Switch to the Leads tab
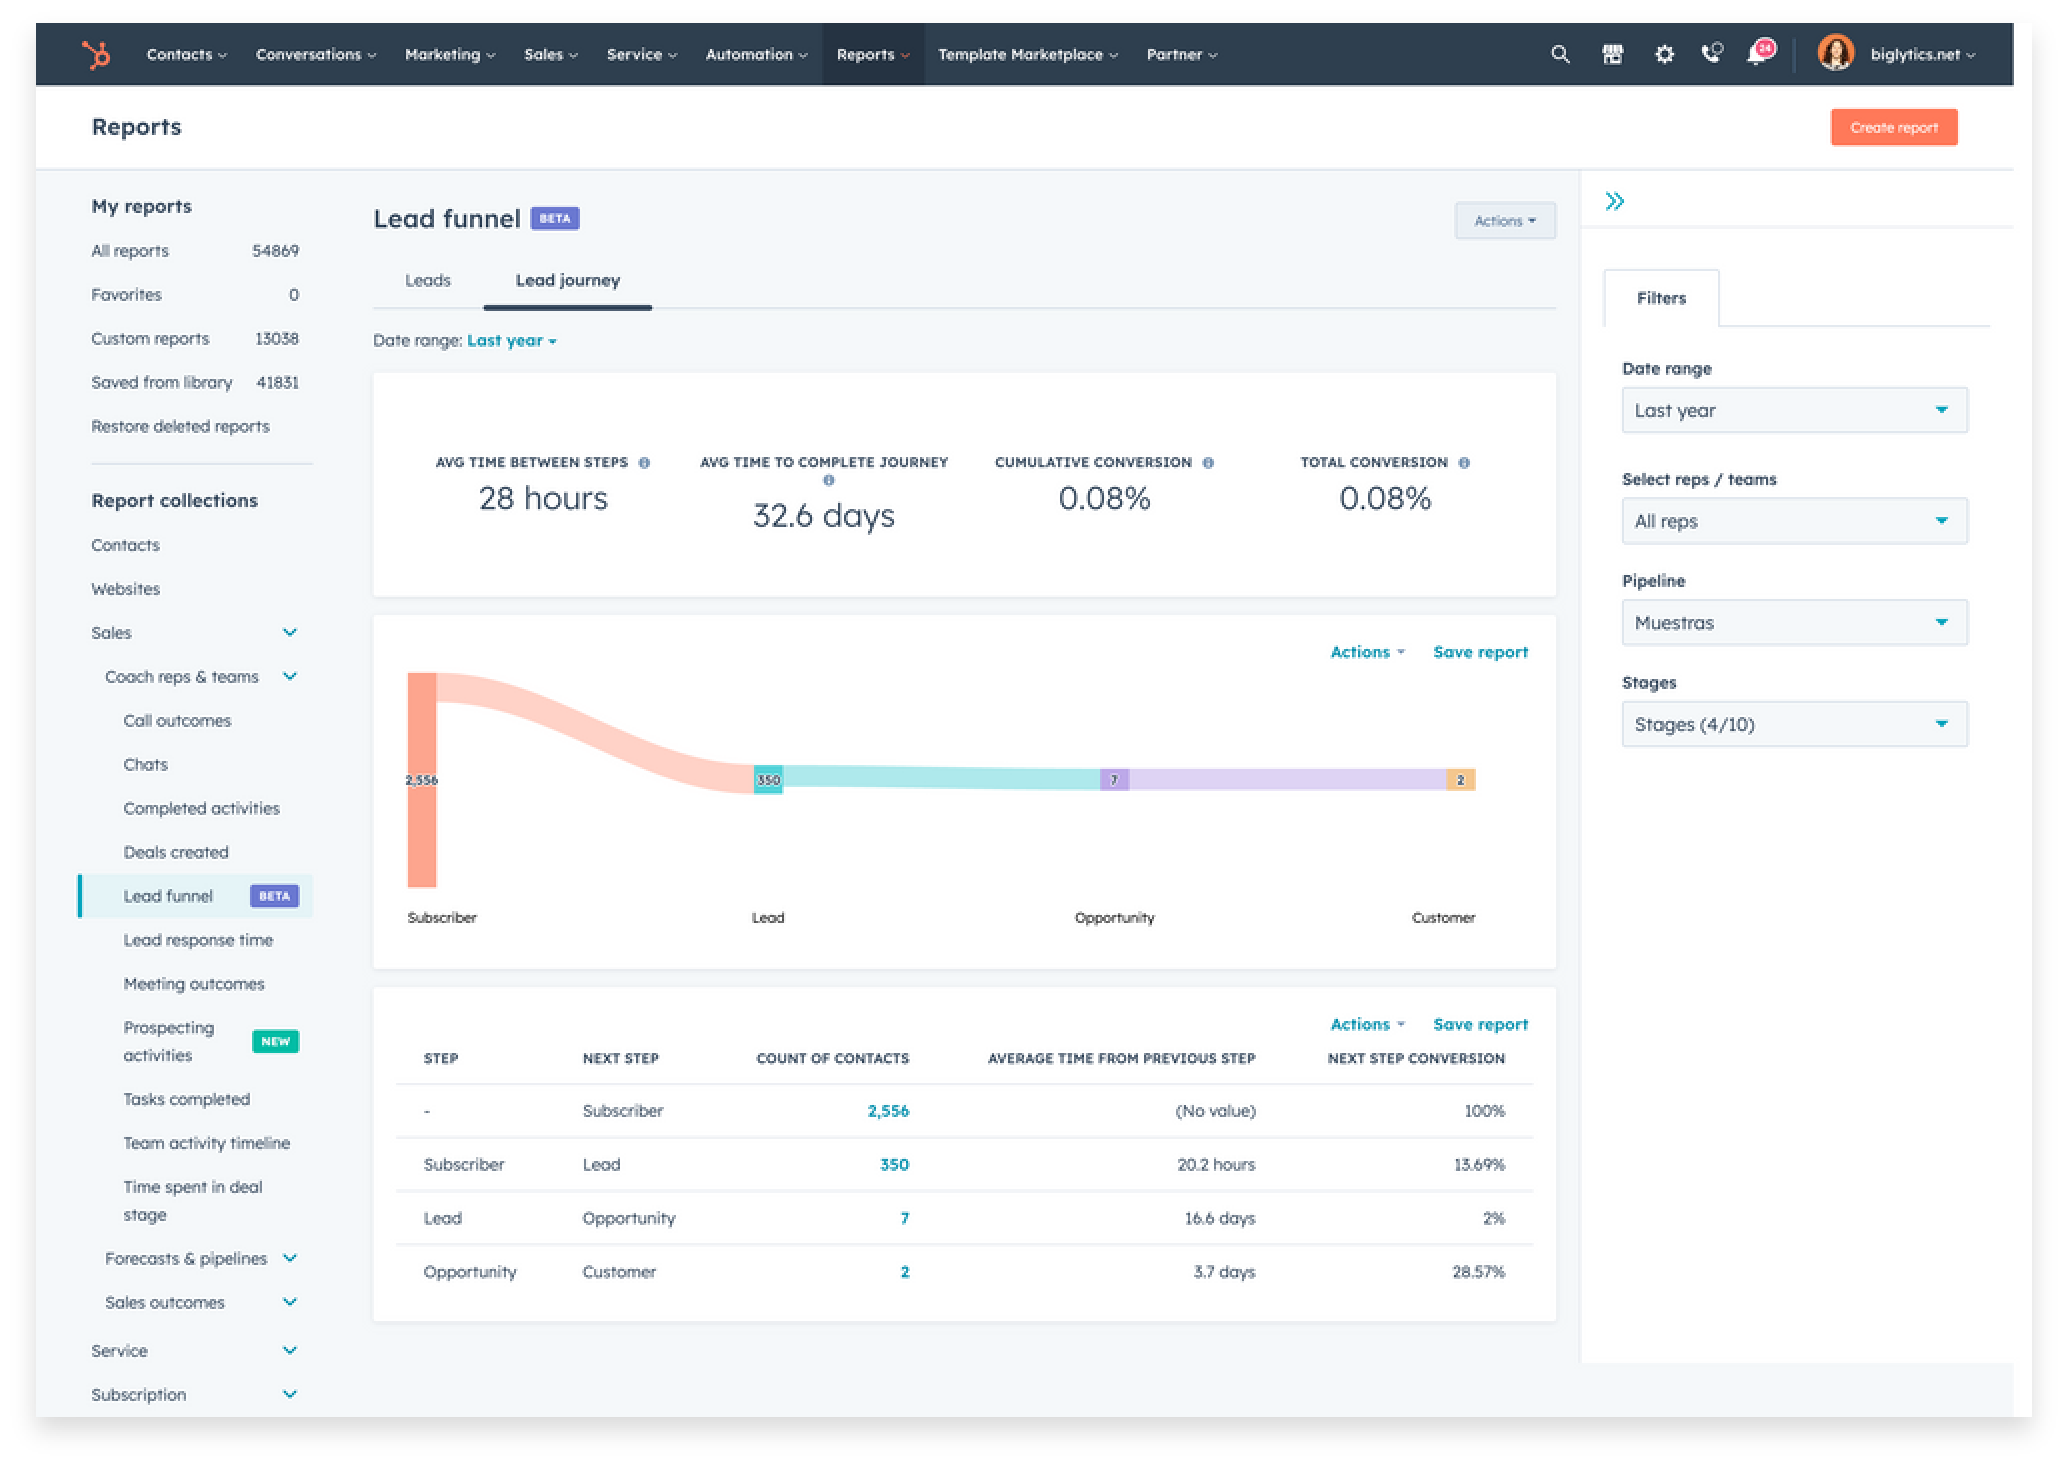Image resolution: width=2068 pixels, height=1466 pixels. [x=428, y=281]
